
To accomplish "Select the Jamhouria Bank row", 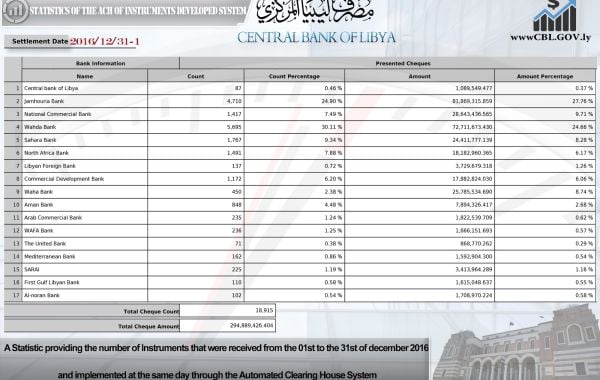I will (x=300, y=101).
